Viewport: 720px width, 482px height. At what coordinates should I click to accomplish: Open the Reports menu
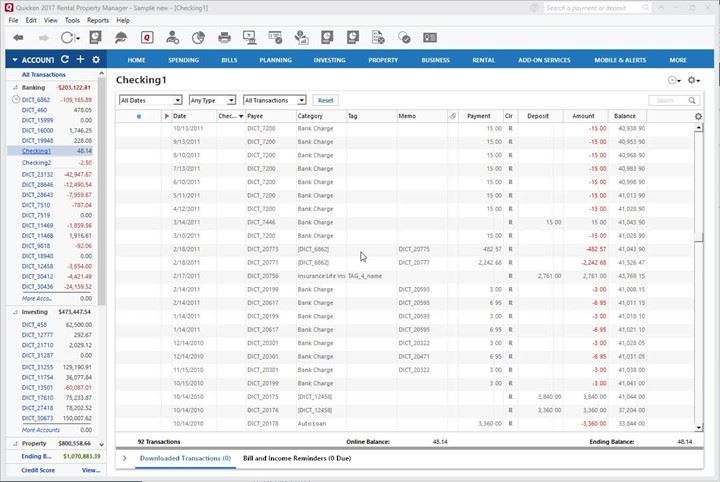(97, 20)
